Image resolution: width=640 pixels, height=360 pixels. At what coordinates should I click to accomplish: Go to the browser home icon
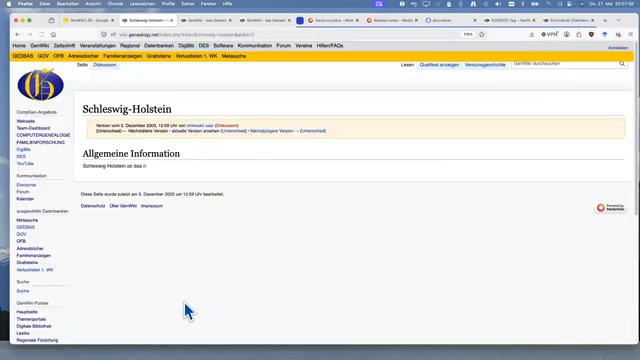coord(53,35)
